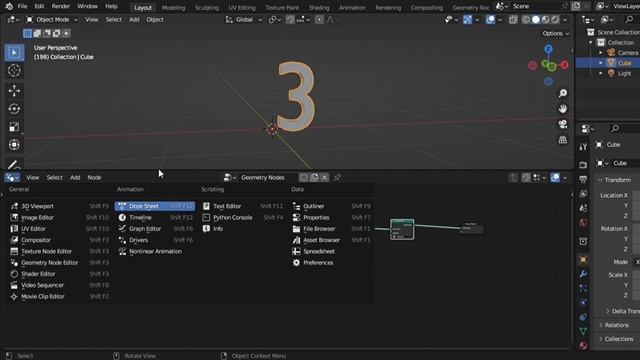Expand the Cube item in outliner
640x360 pixels.
point(600,63)
